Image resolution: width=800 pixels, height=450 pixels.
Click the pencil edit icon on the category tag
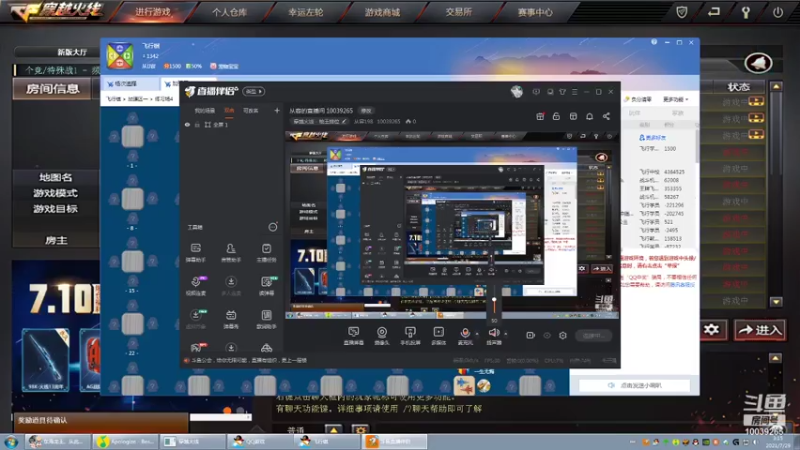pyautogui.click(x=344, y=121)
